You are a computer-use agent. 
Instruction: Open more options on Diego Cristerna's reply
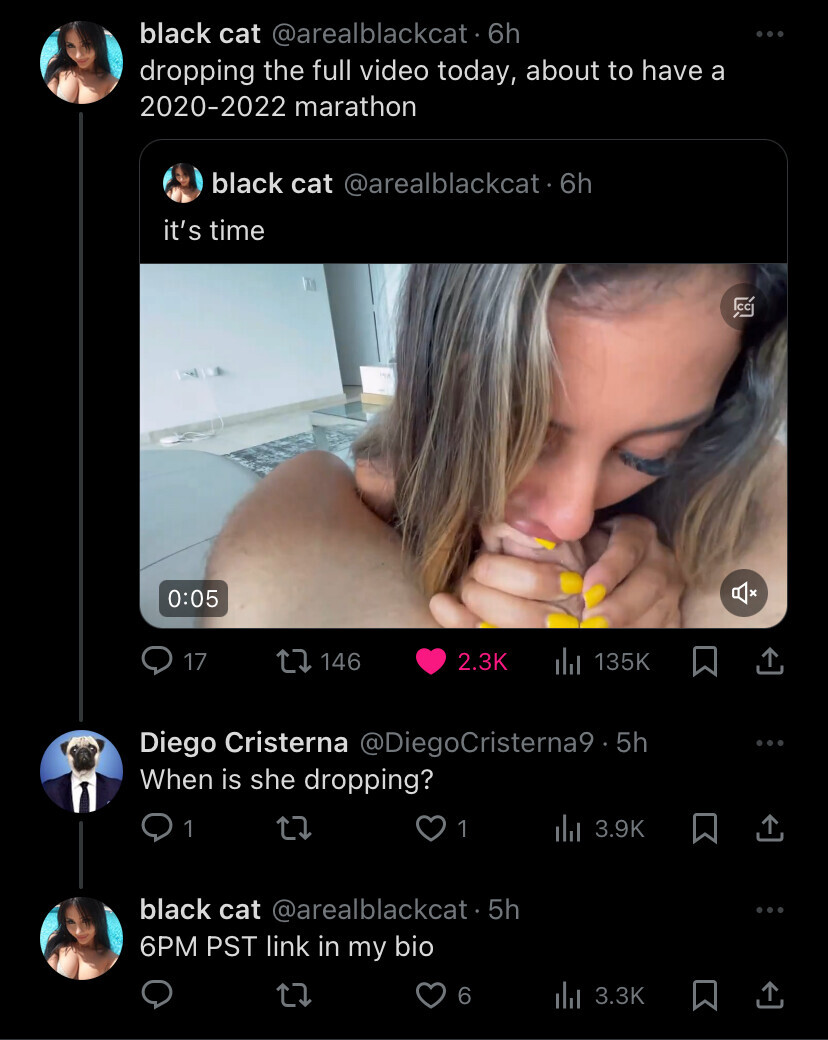coord(769,743)
